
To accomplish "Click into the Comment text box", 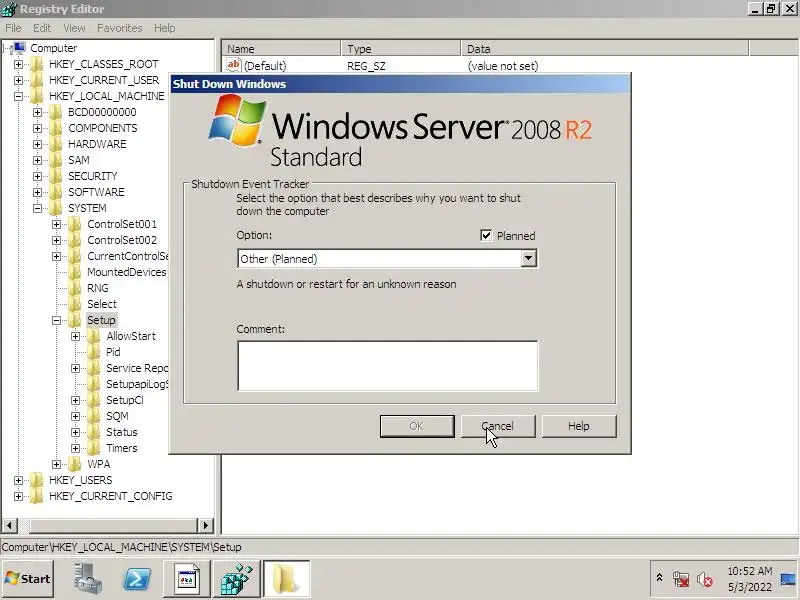I will [x=387, y=366].
